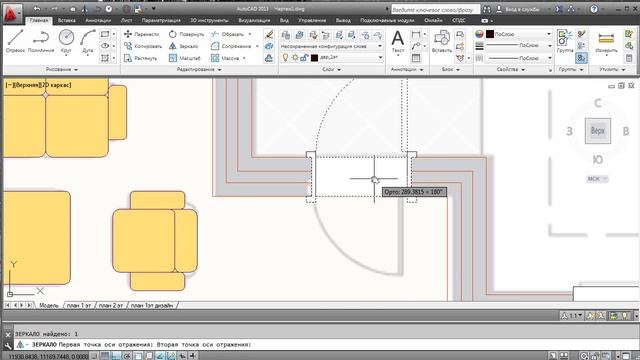Switch to the 'план 2 эт' layout tab
Image resolution: width=640 pixels, height=360 pixels.
[111, 305]
